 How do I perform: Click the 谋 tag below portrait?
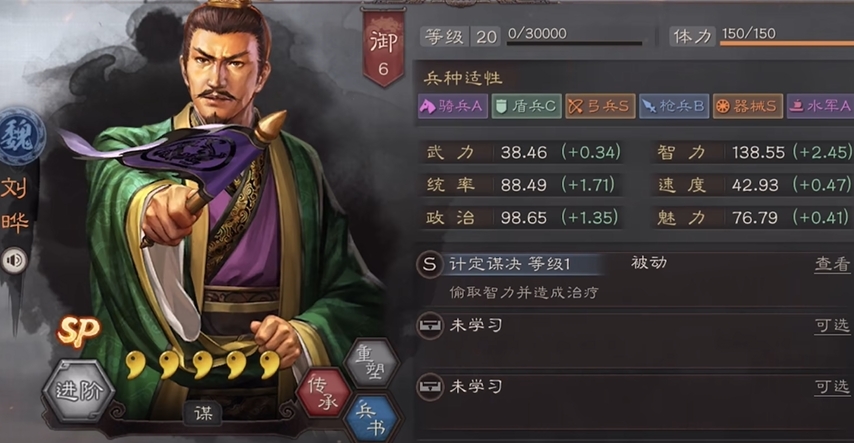203,413
